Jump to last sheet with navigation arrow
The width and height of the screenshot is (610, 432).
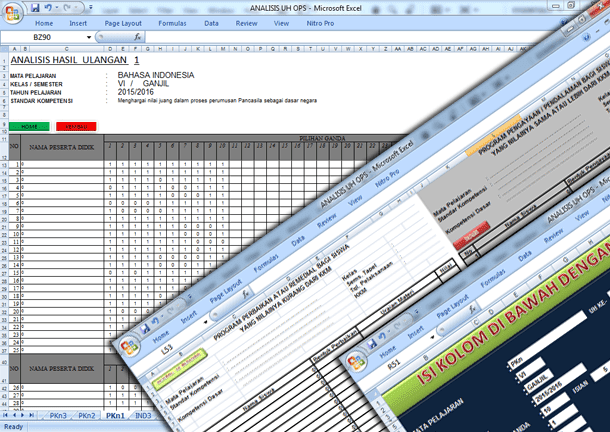point(32,415)
